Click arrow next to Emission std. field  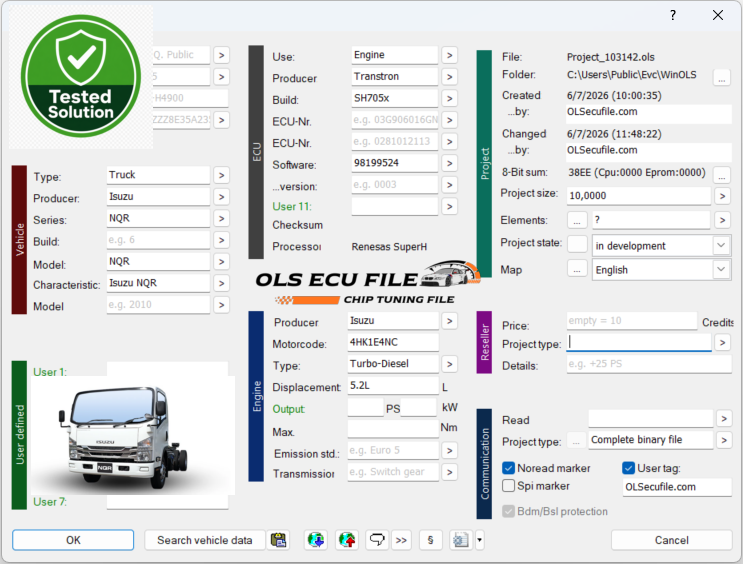tap(449, 450)
